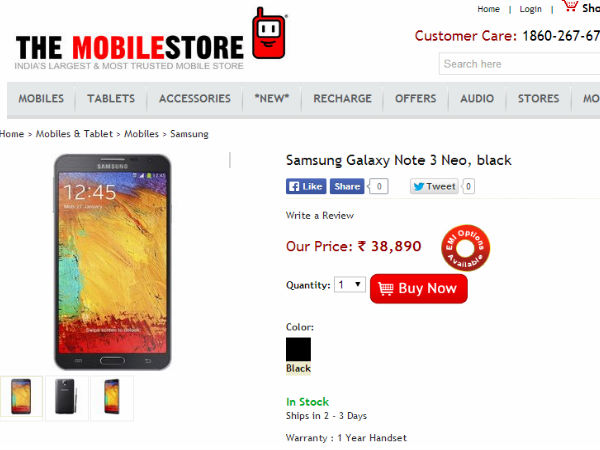Click the EMI Options Available badge
The height and width of the screenshot is (450, 600).
pos(465,248)
